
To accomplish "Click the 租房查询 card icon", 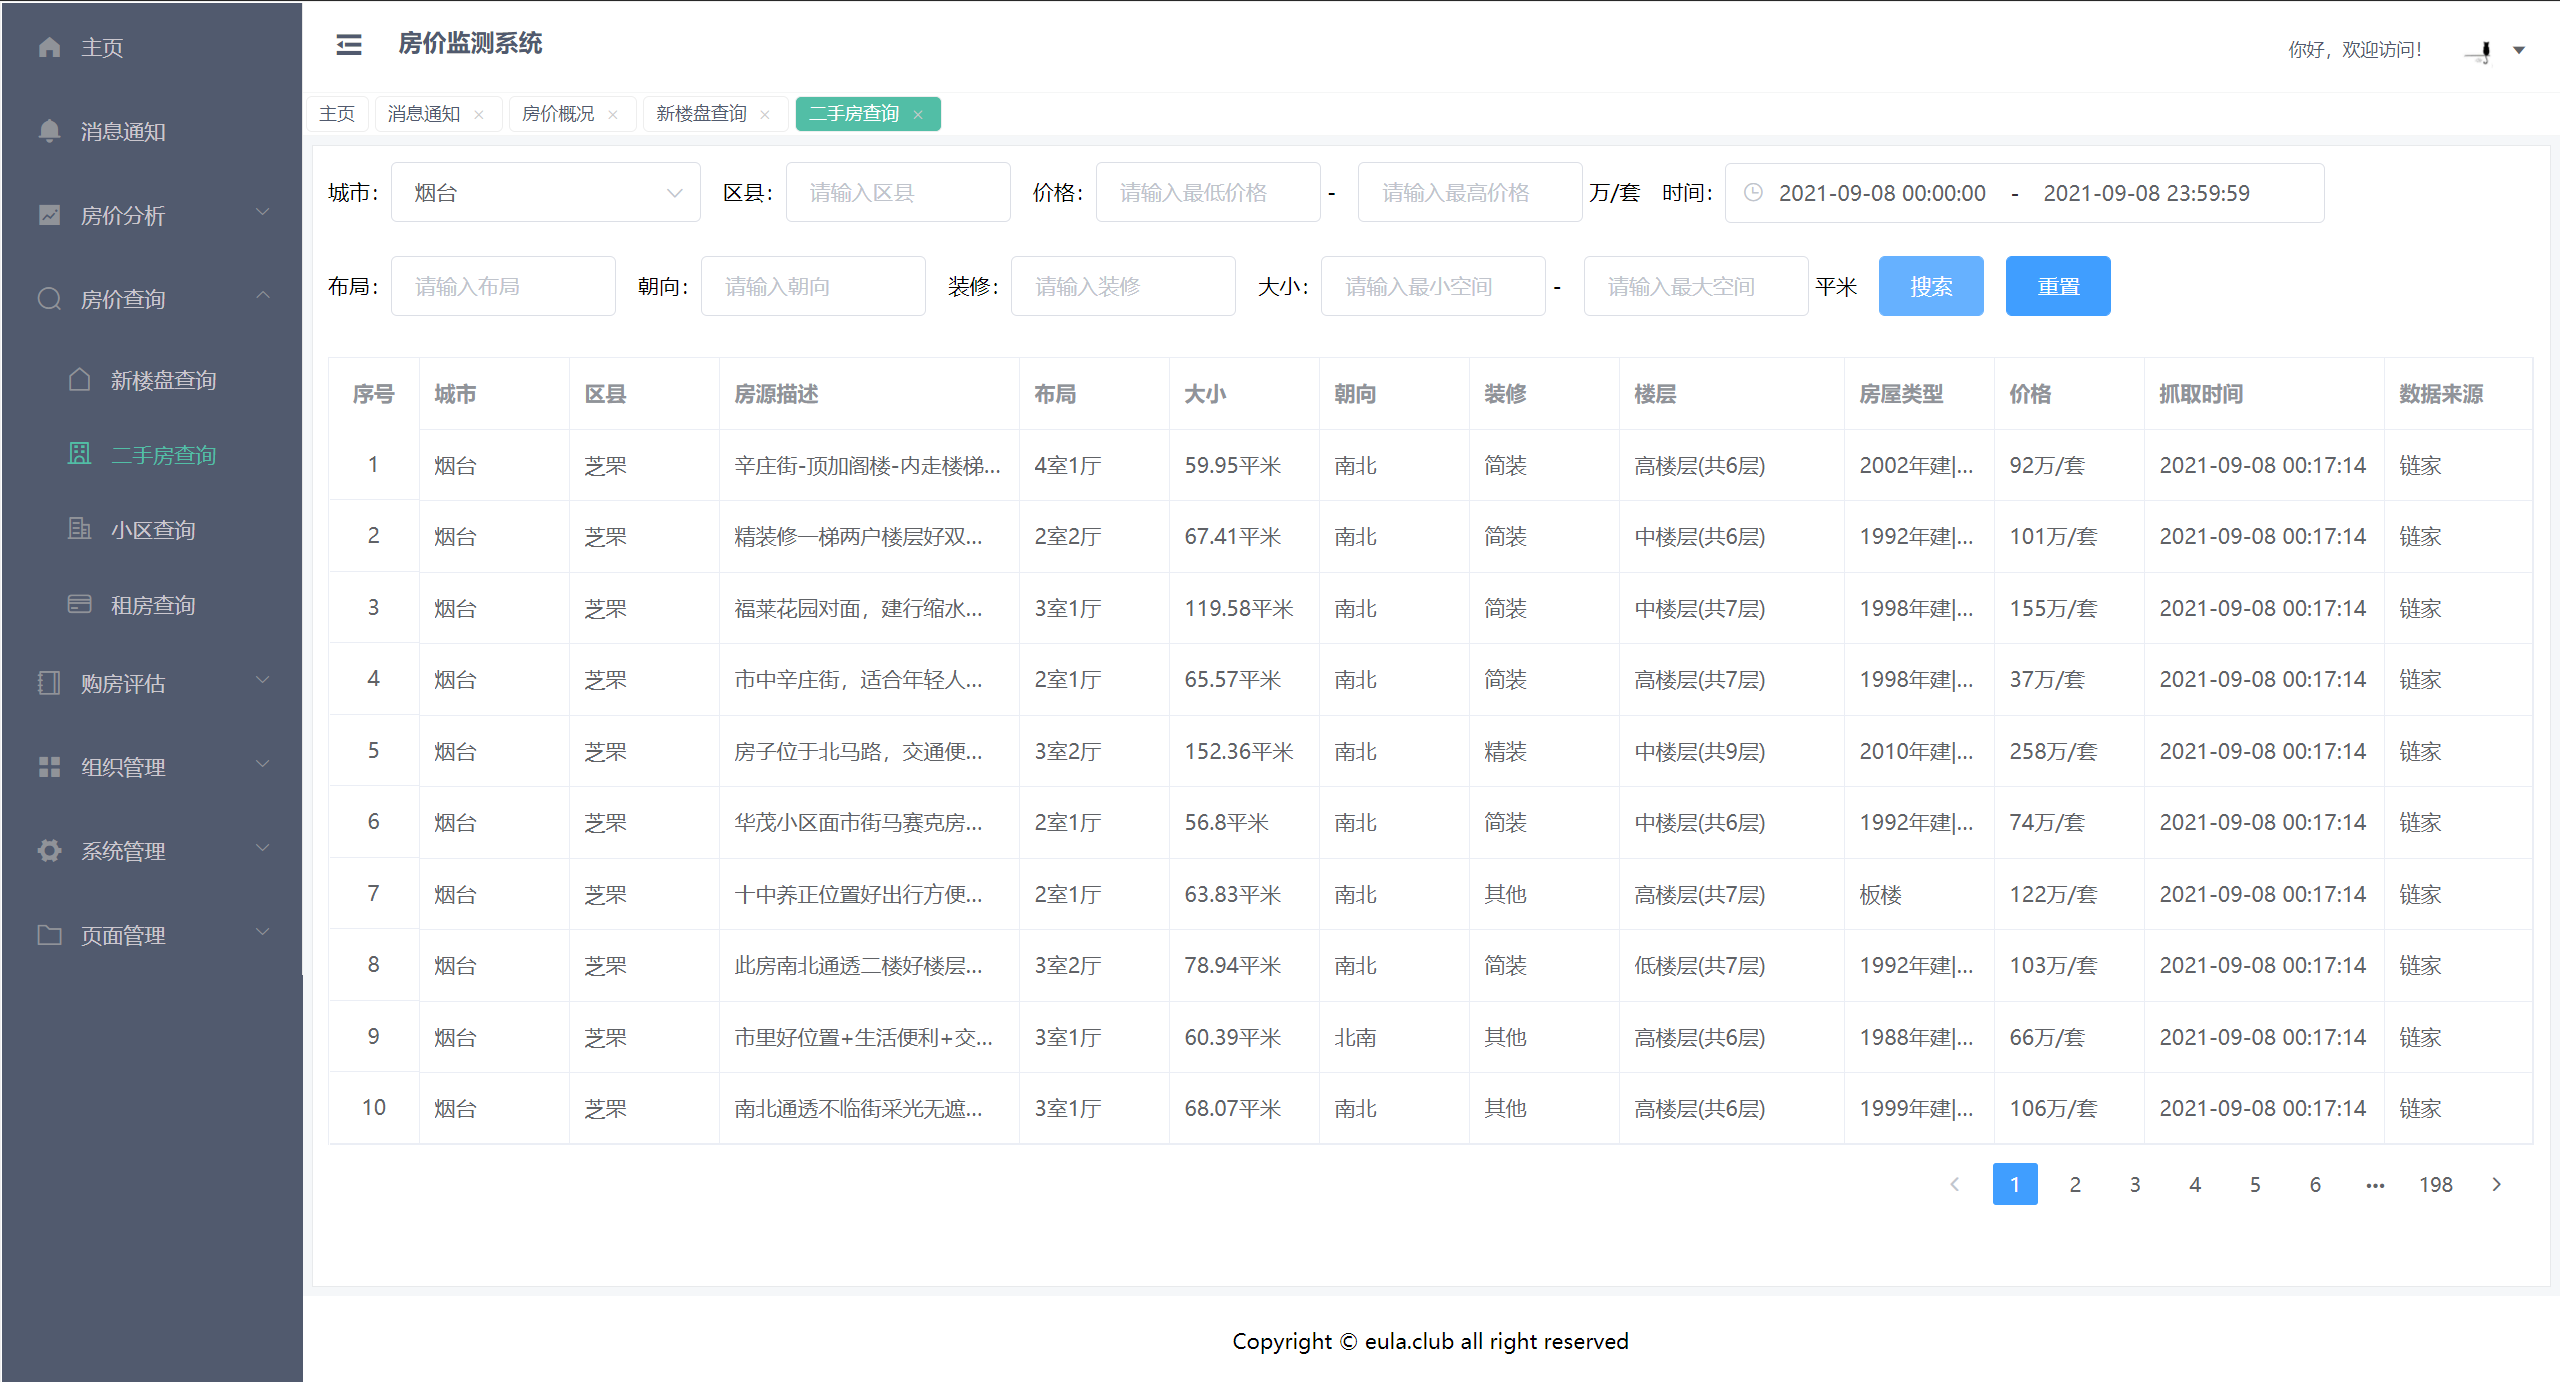I will tap(80, 604).
